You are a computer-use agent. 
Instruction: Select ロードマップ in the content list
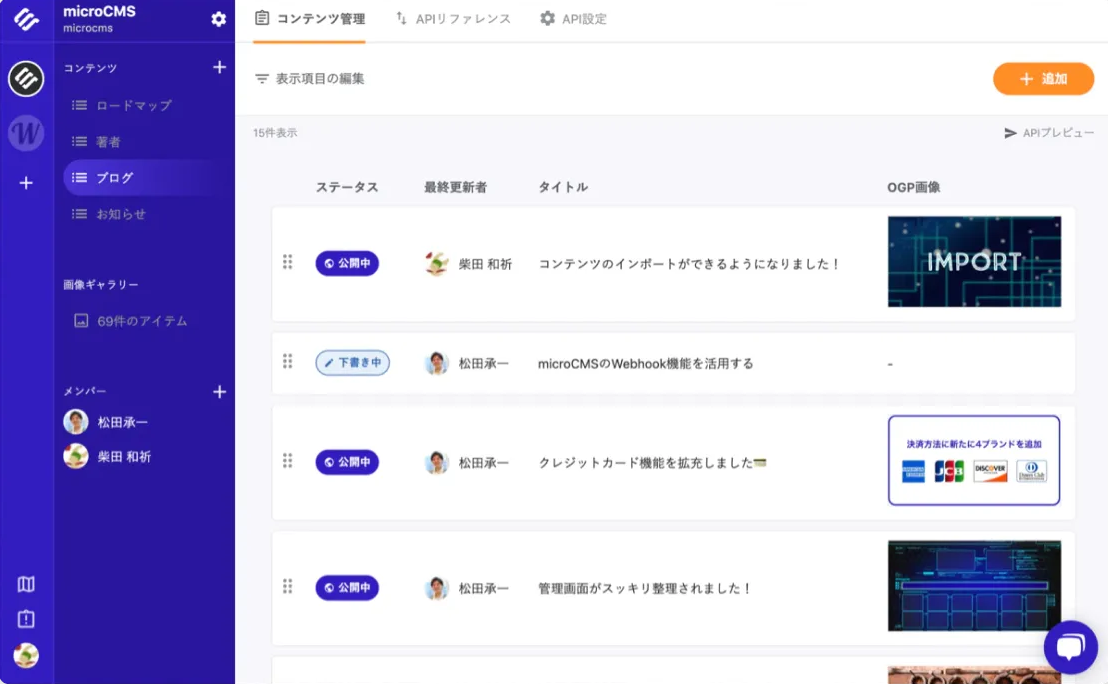pos(133,105)
